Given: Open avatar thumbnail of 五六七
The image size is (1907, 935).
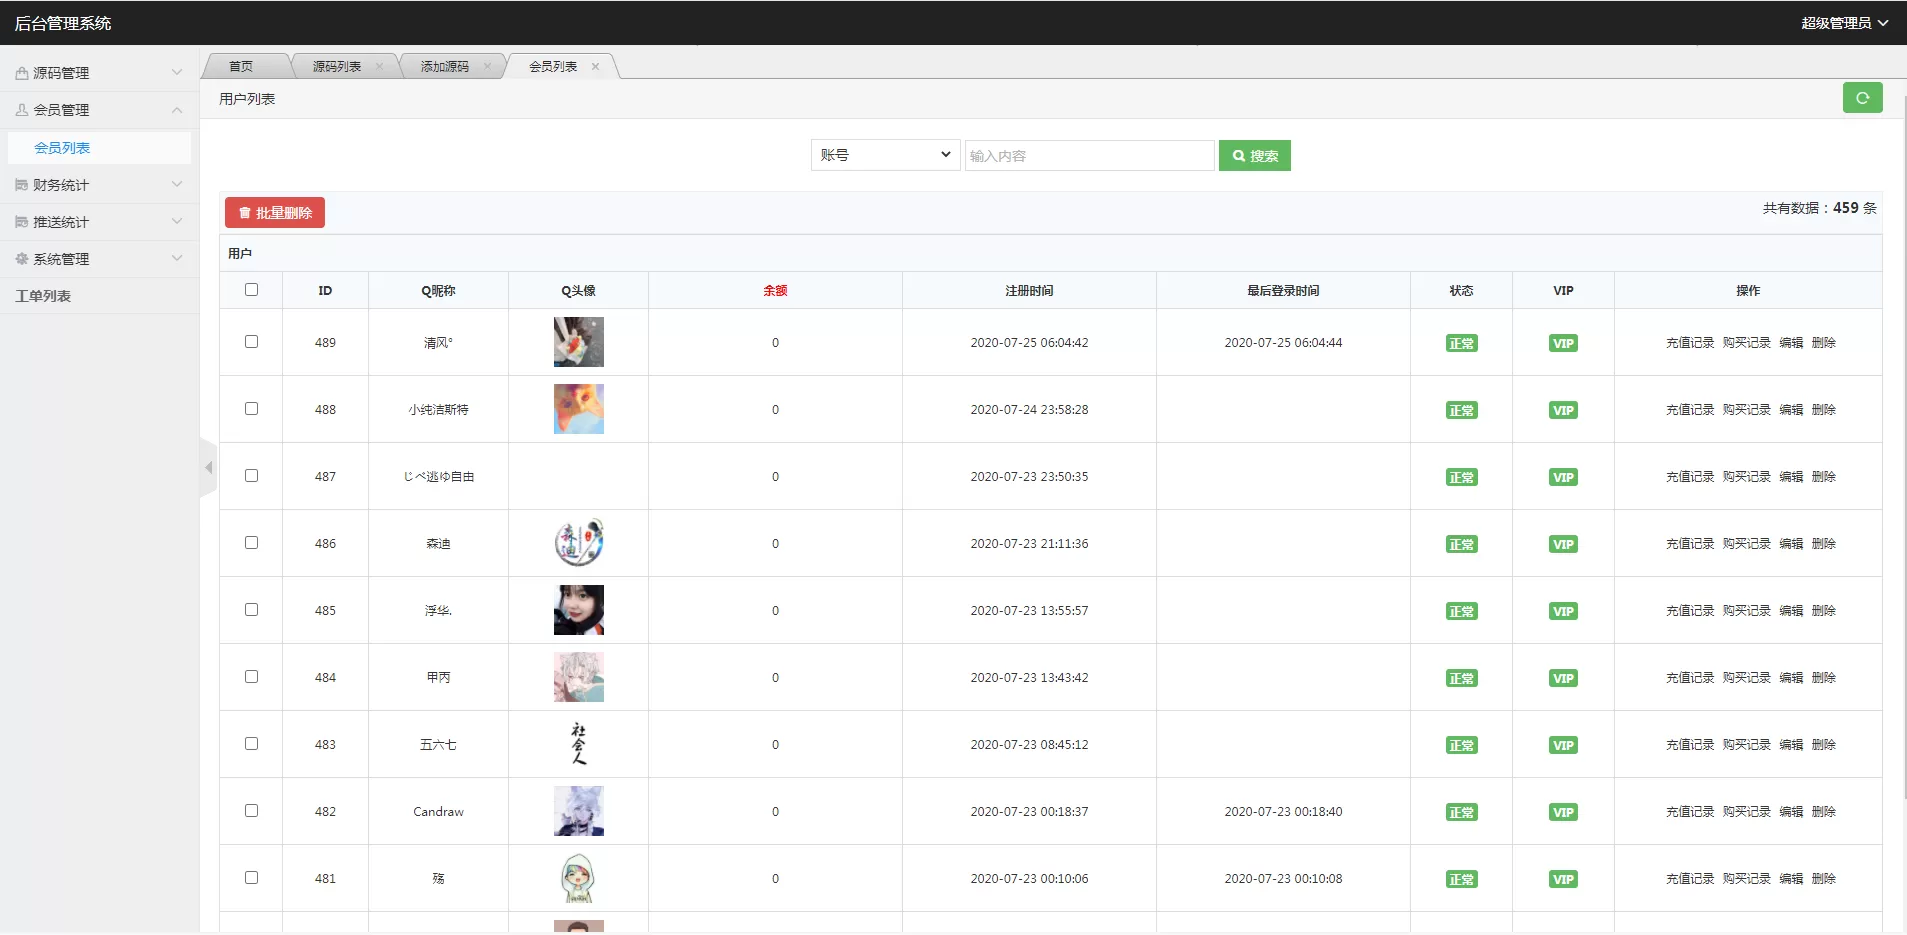Looking at the screenshot, I should [579, 744].
